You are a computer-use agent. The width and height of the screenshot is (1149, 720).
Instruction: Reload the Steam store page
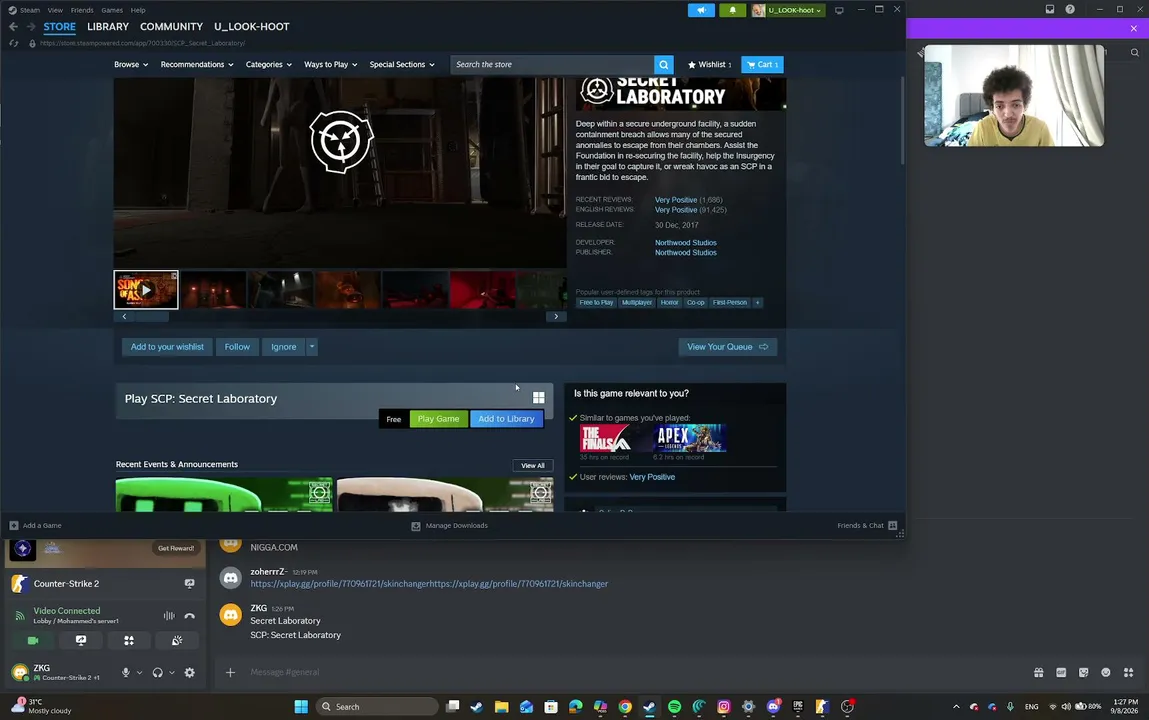click(13, 43)
